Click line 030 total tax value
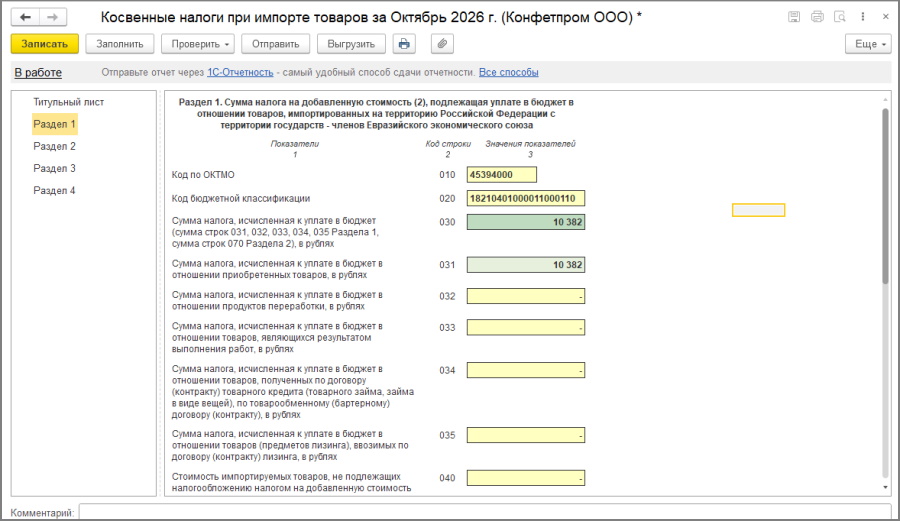 tap(526, 222)
